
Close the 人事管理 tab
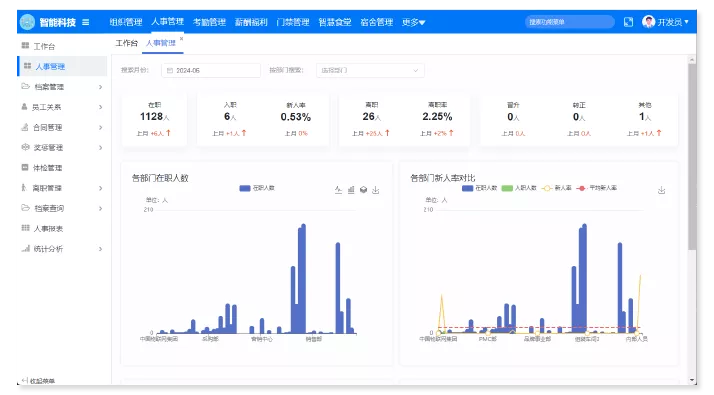(181, 39)
